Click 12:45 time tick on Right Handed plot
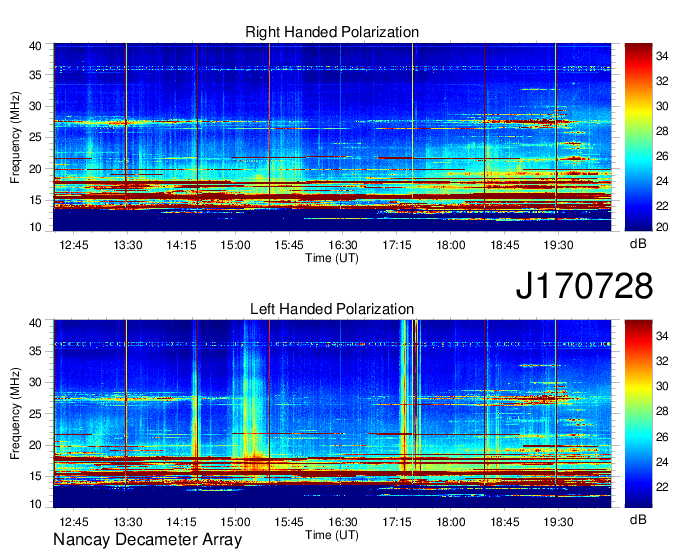Screen dimensions: 680x552 coord(74,245)
